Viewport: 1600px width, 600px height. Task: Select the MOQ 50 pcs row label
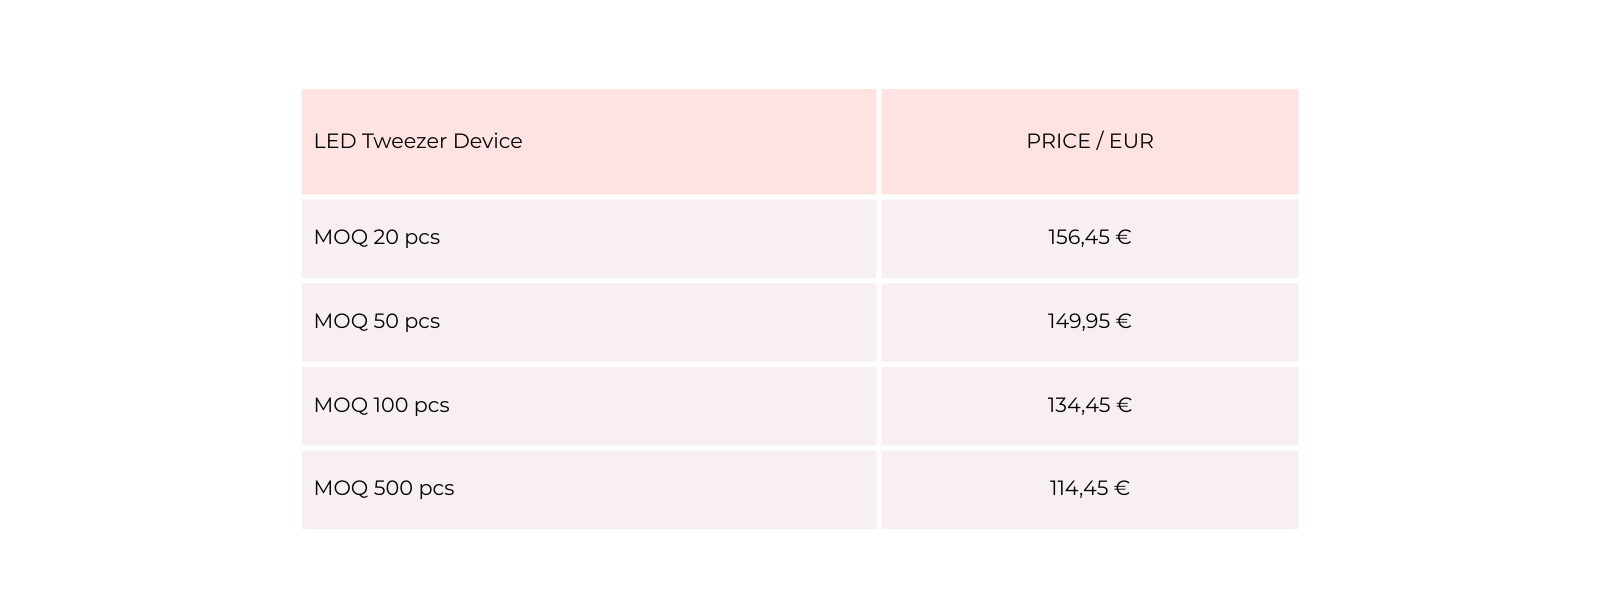pyautogui.click(x=377, y=321)
